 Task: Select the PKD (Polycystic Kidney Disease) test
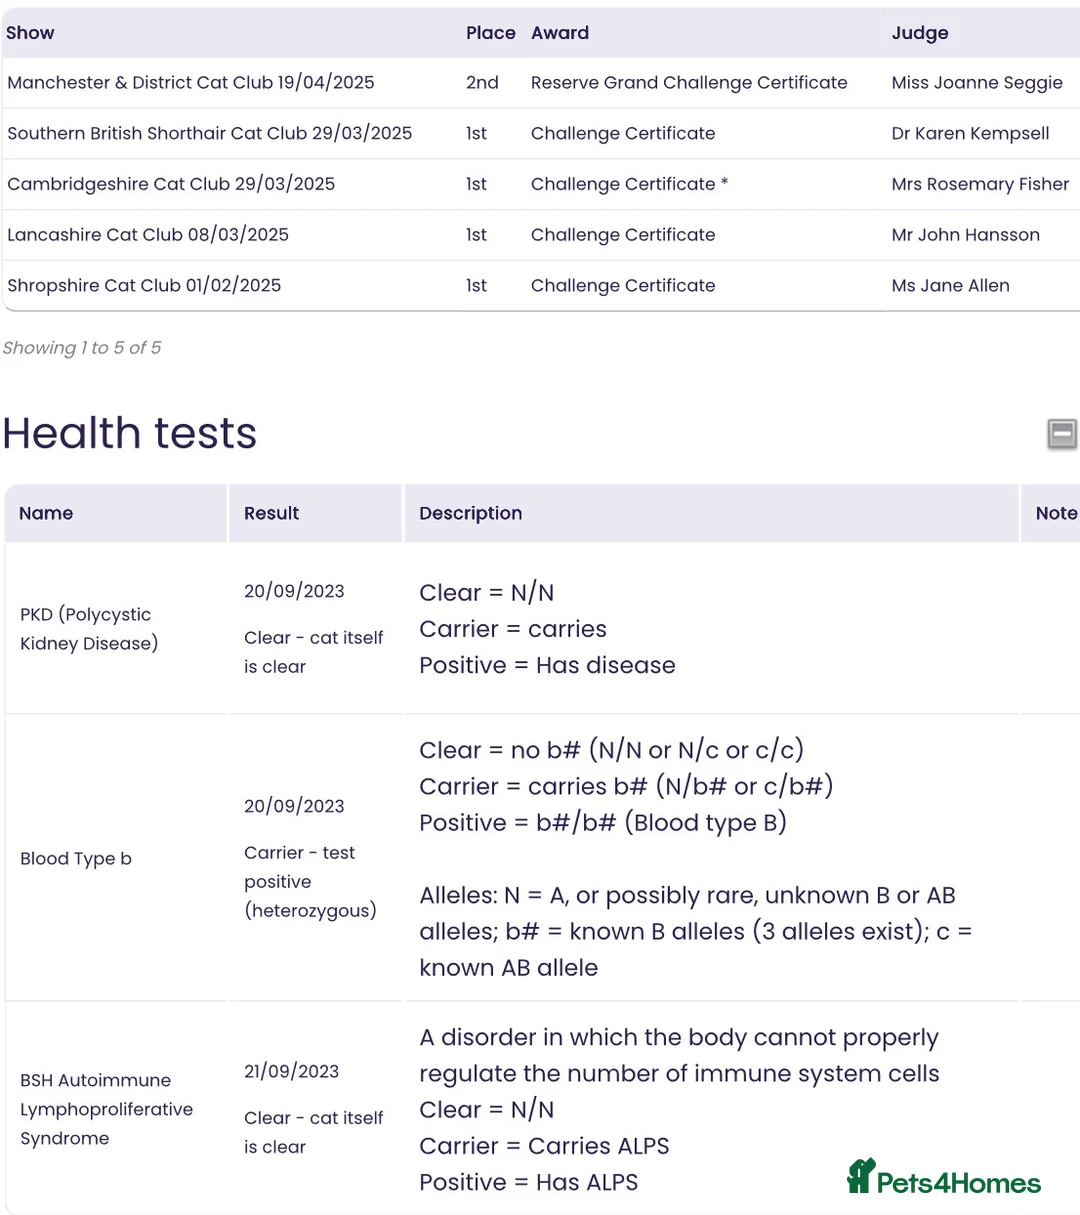click(x=89, y=629)
